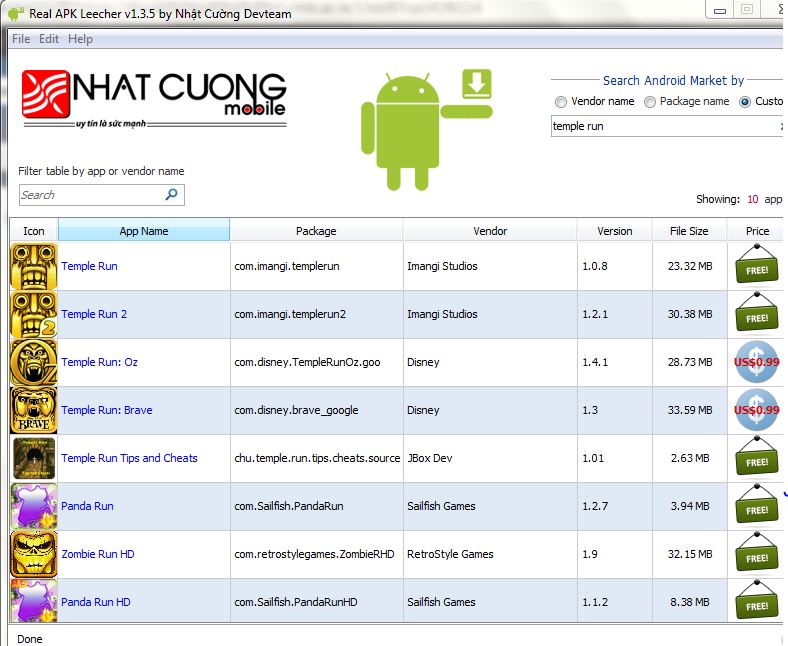
Task: Open Temple Run Tips and Cheats link
Action: point(129,458)
